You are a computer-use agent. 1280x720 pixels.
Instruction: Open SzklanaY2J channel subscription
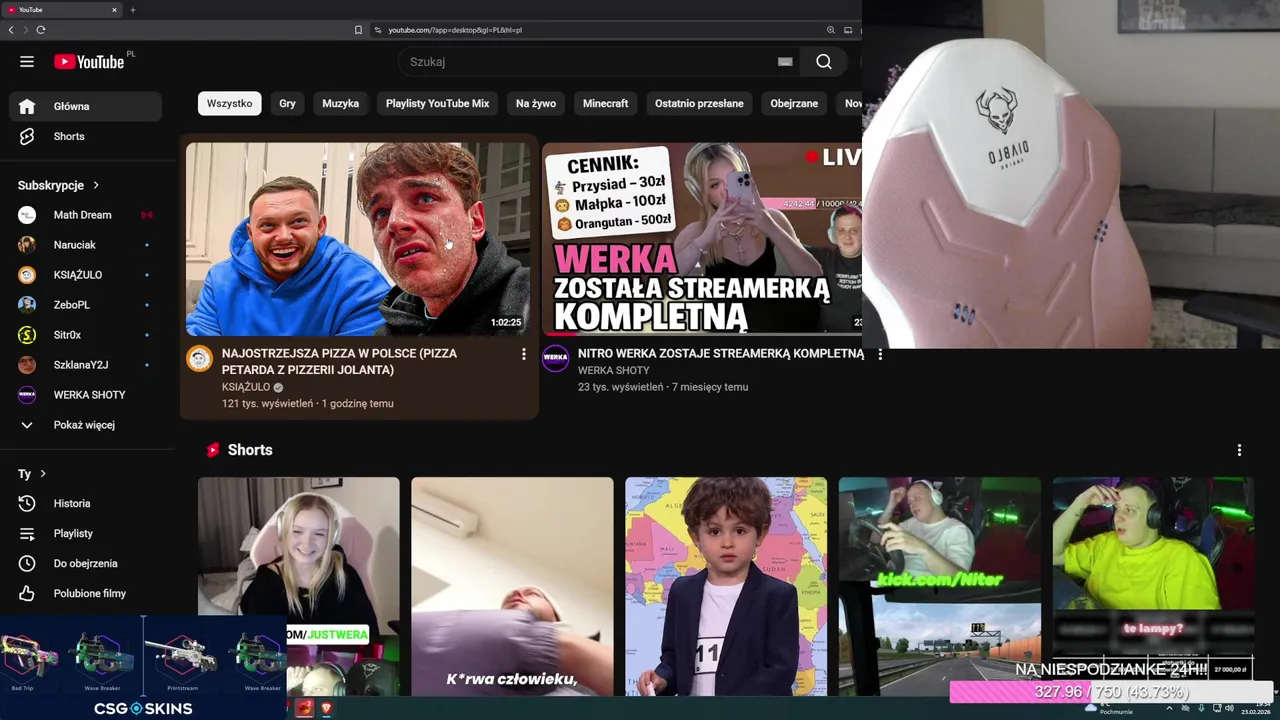coord(85,365)
